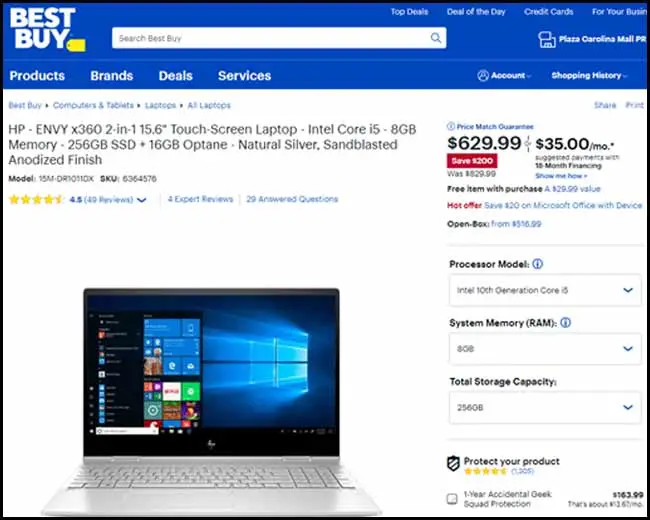The height and width of the screenshot is (520, 650).
Task: Click Processor Model info icon
Action: point(537,264)
